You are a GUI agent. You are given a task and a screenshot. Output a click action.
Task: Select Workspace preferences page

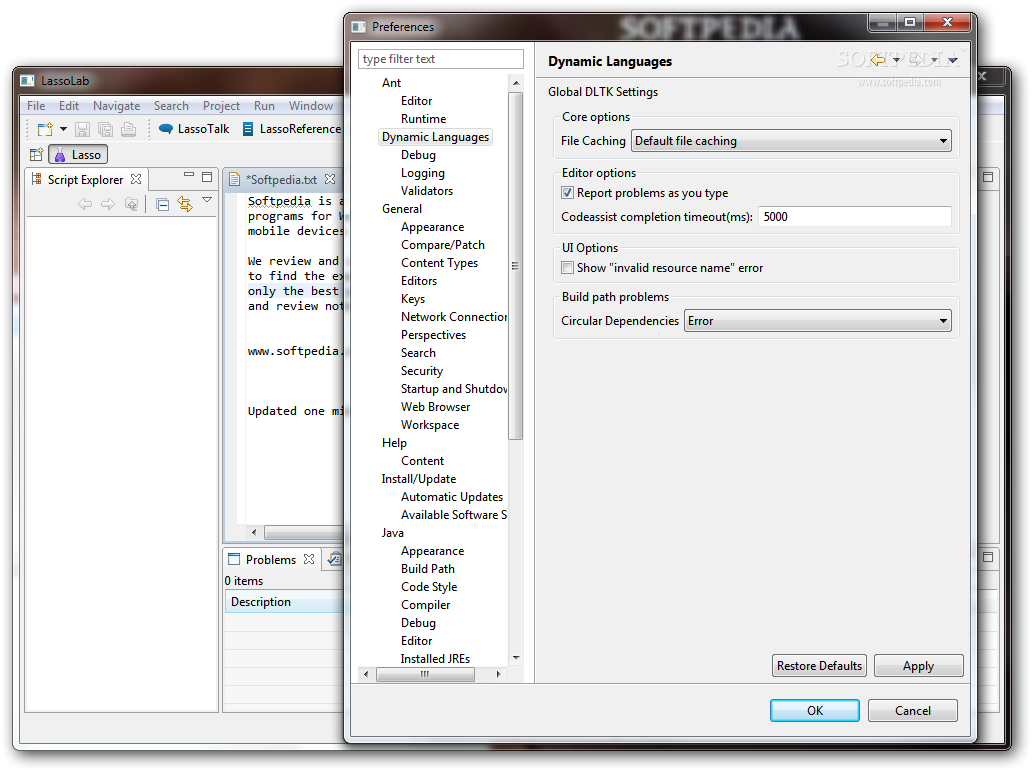(x=430, y=425)
